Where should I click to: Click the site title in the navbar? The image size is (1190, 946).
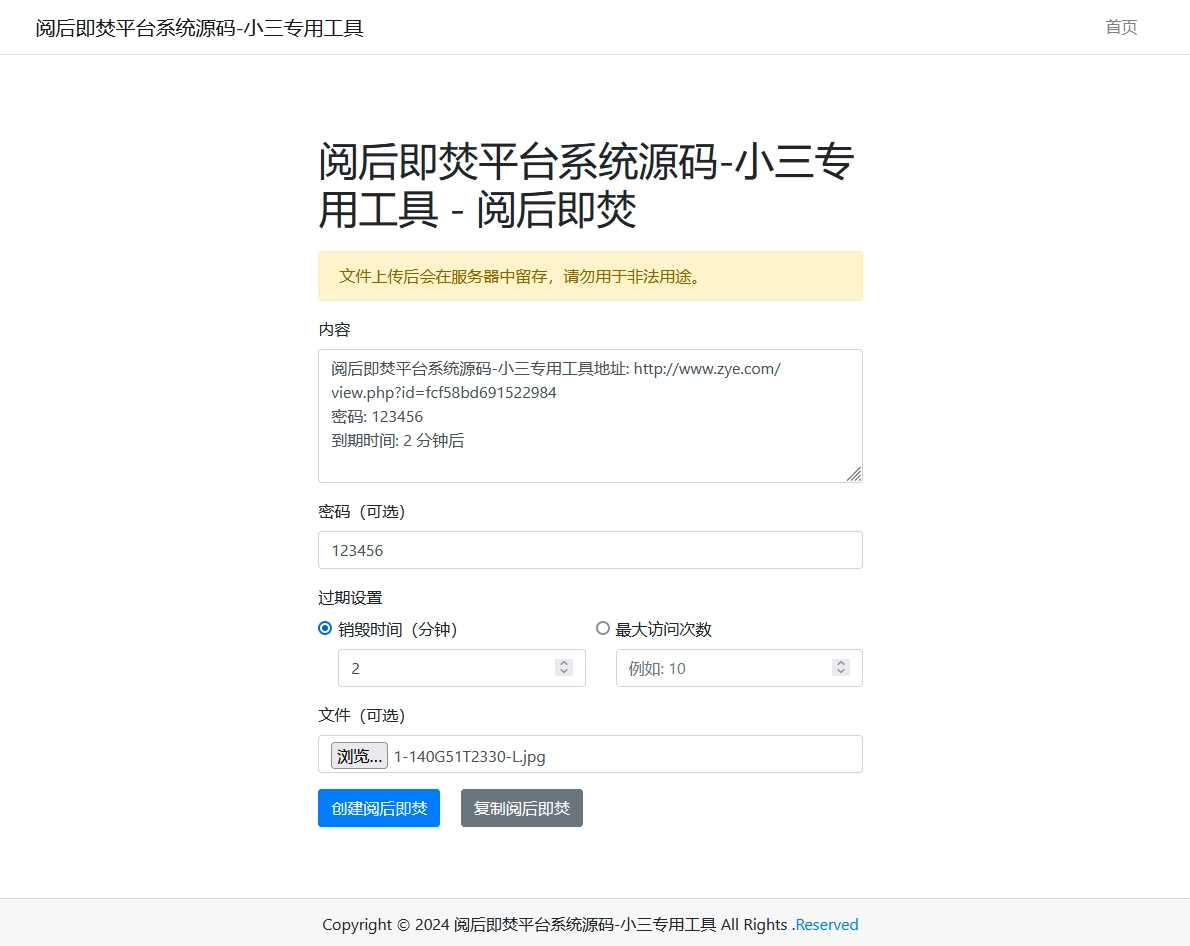coord(197,28)
